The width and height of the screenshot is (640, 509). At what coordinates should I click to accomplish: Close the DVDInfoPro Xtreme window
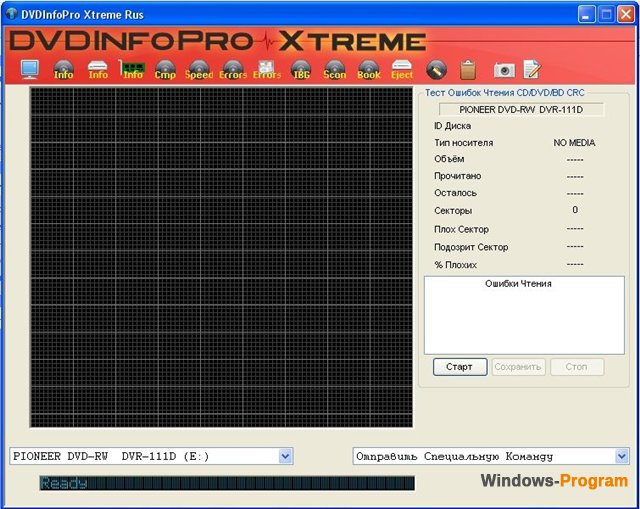coord(625,15)
